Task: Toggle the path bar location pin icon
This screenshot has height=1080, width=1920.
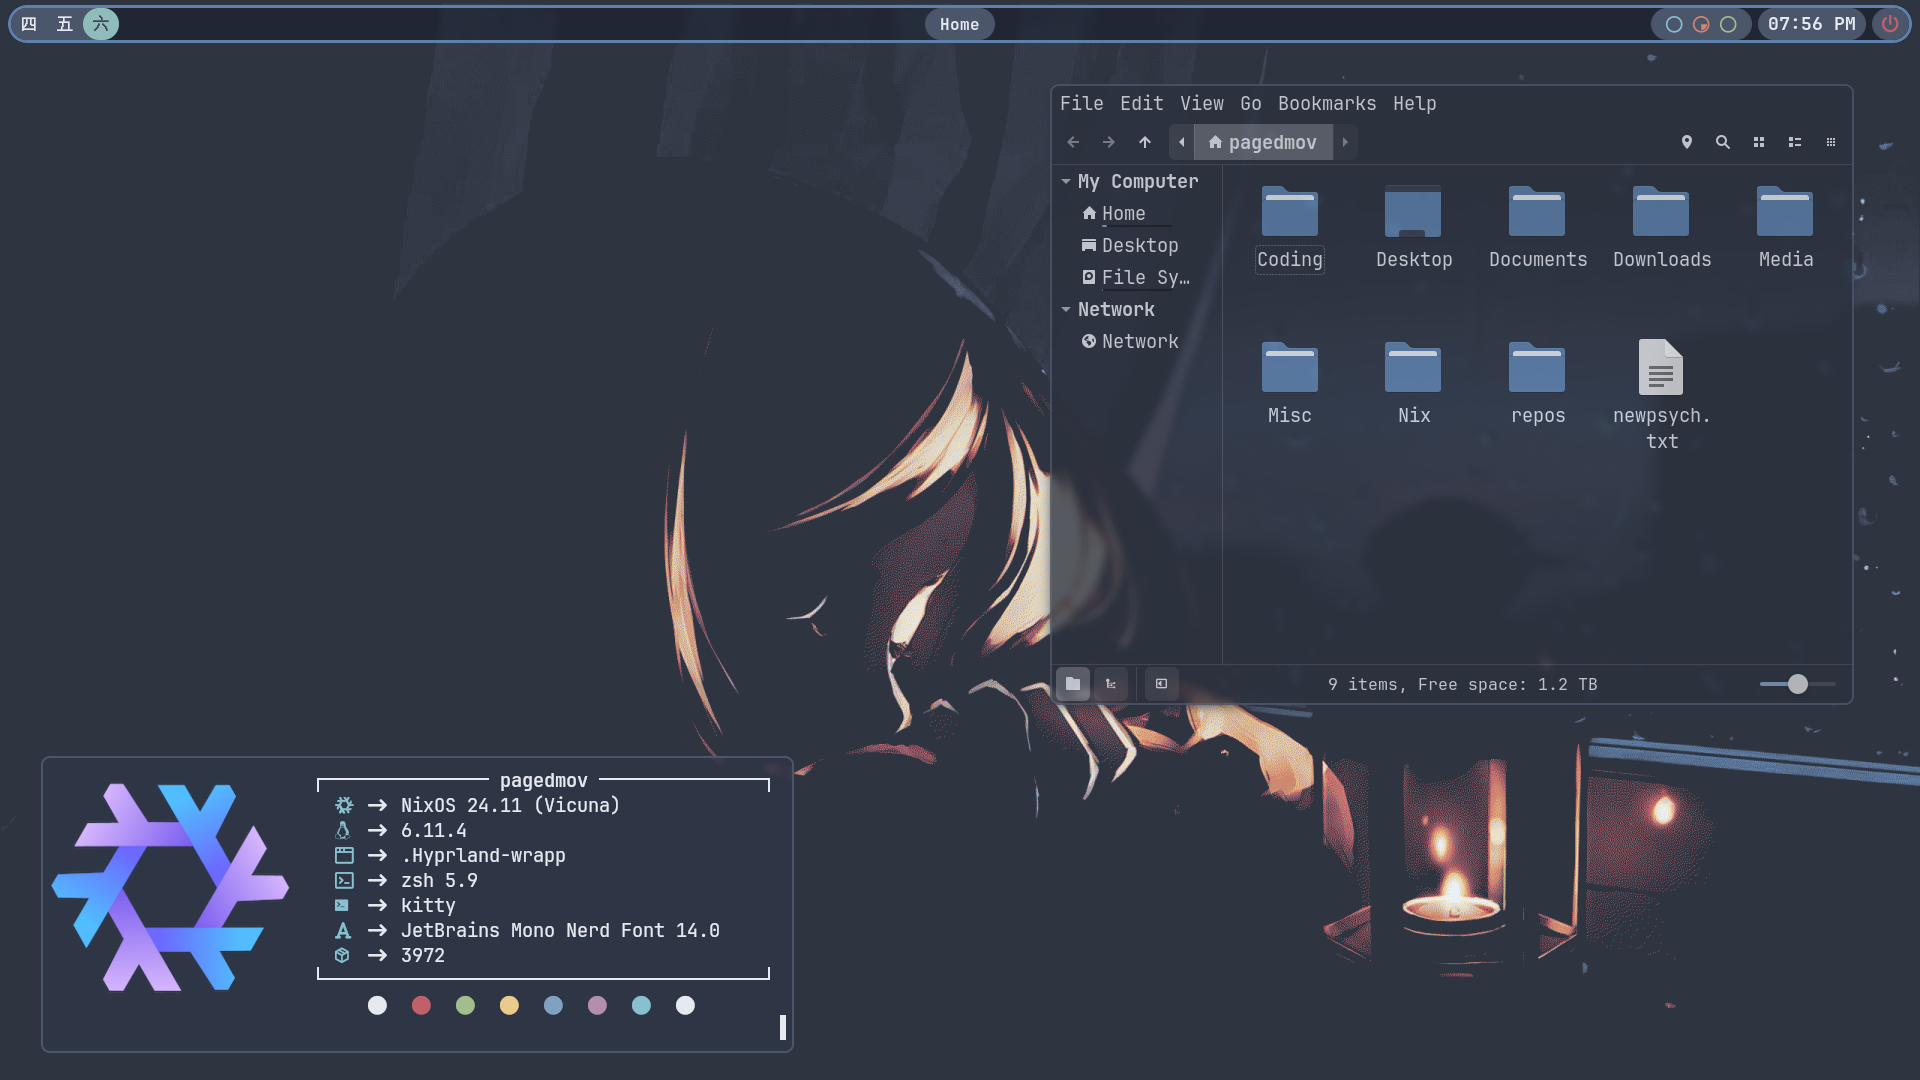Action: [x=1686, y=142]
